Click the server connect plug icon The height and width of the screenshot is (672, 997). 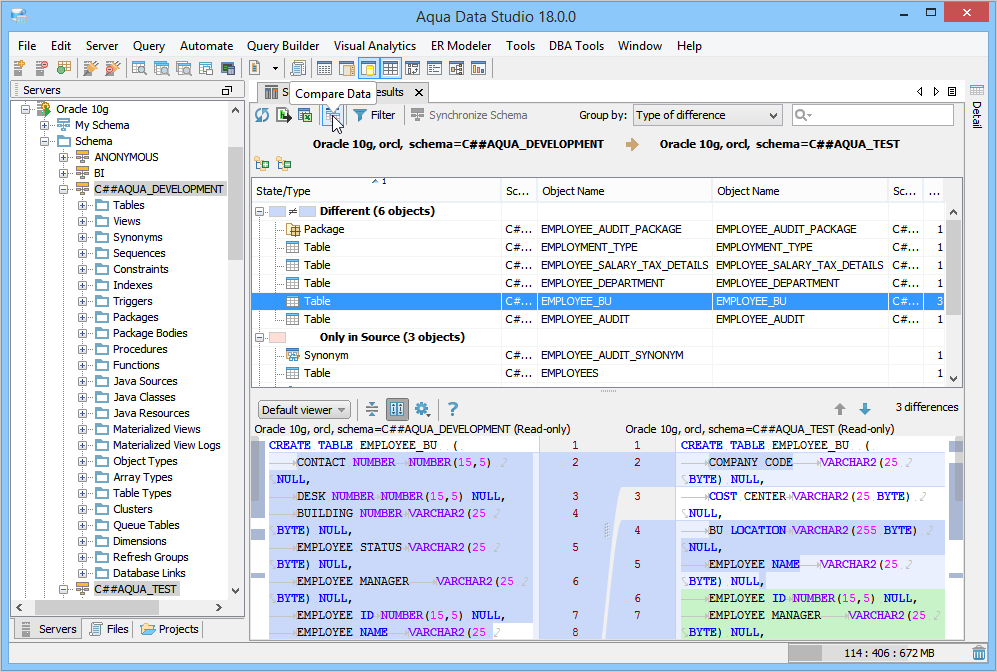coord(90,67)
